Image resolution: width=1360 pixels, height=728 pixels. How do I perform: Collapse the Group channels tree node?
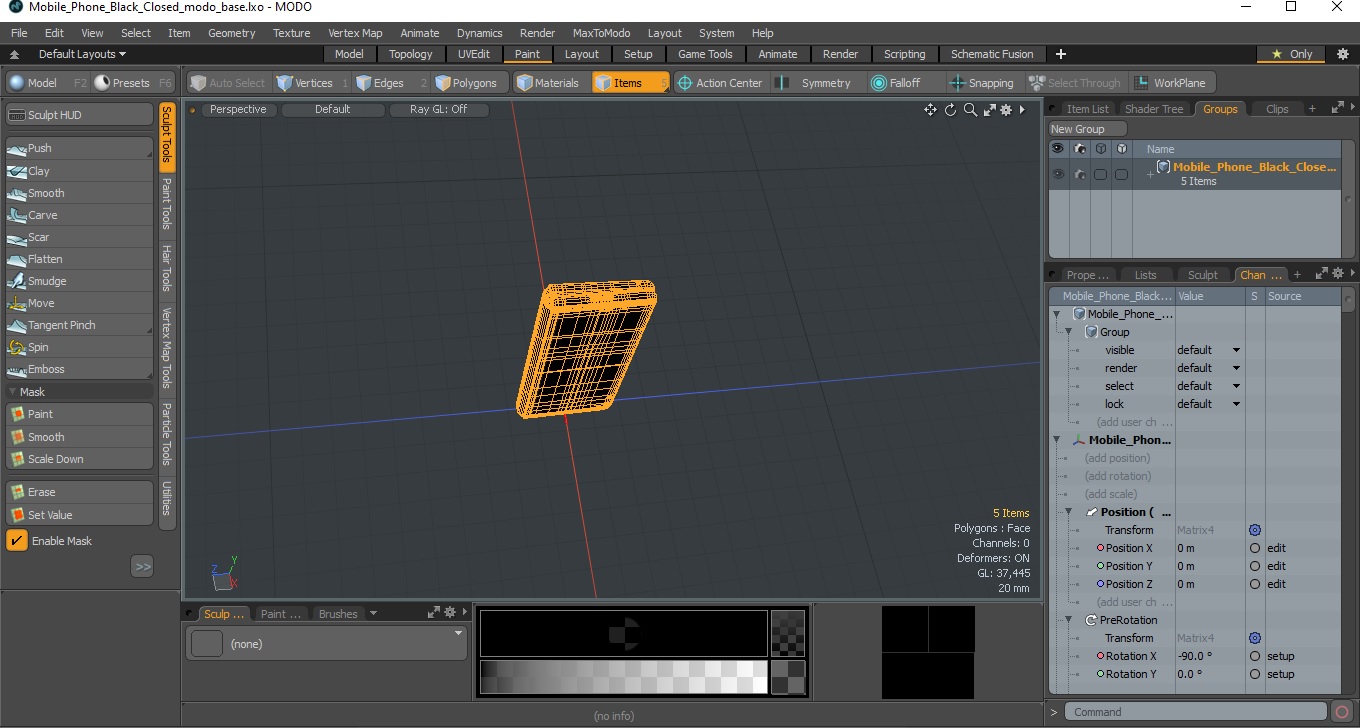coord(1068,332)
